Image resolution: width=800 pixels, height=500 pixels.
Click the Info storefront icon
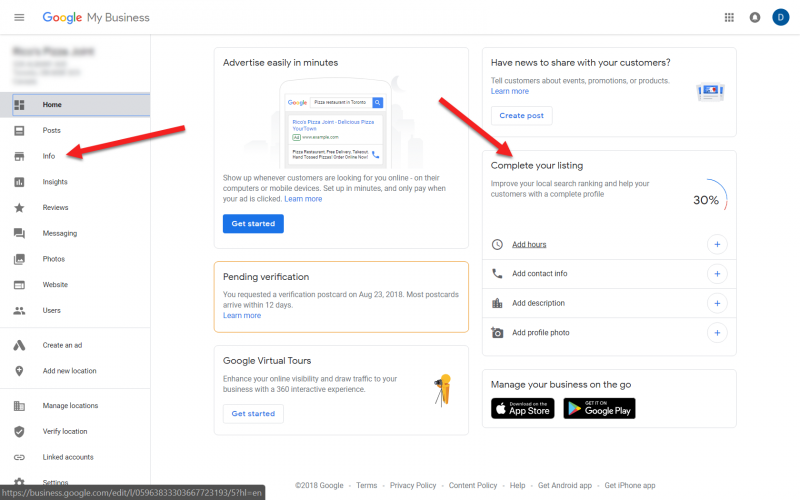19,156
